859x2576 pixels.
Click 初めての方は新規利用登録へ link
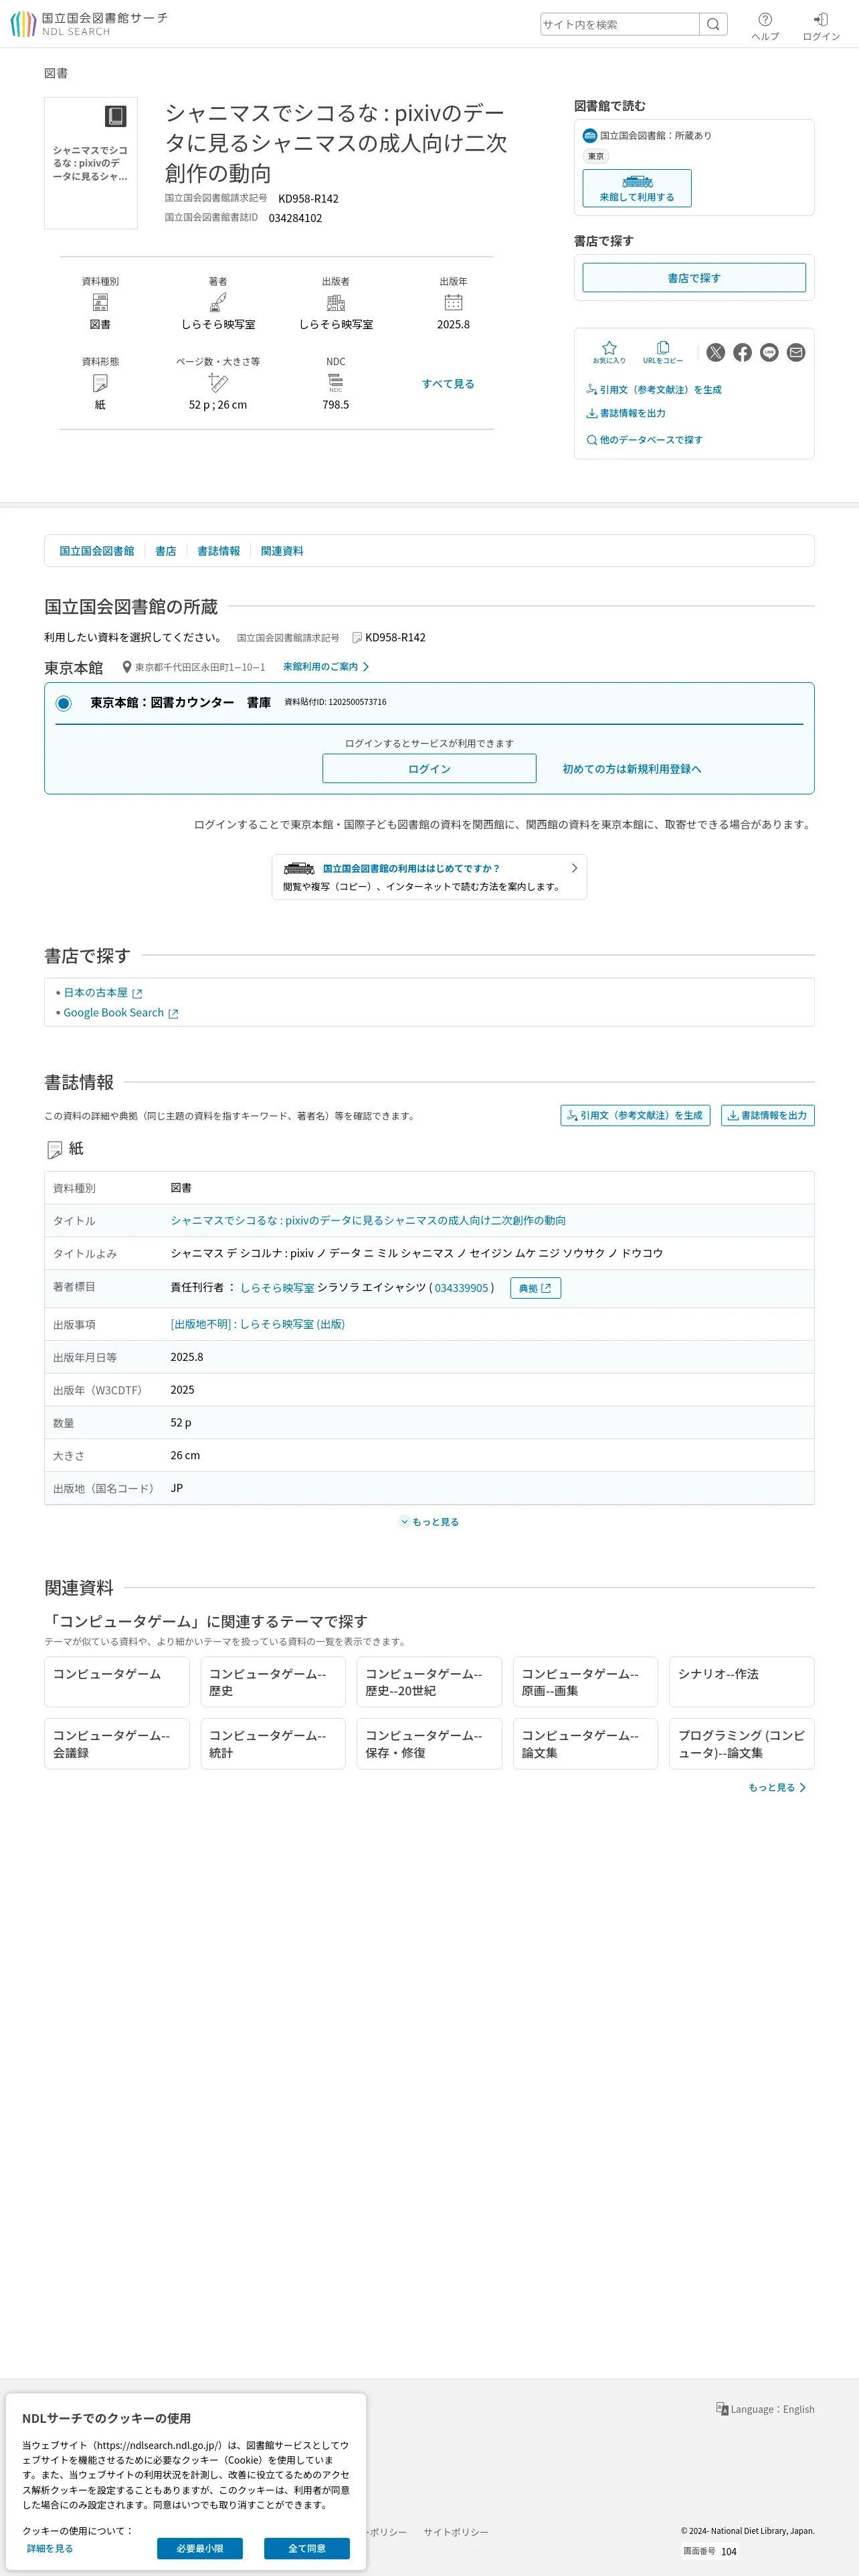point(632,769)
